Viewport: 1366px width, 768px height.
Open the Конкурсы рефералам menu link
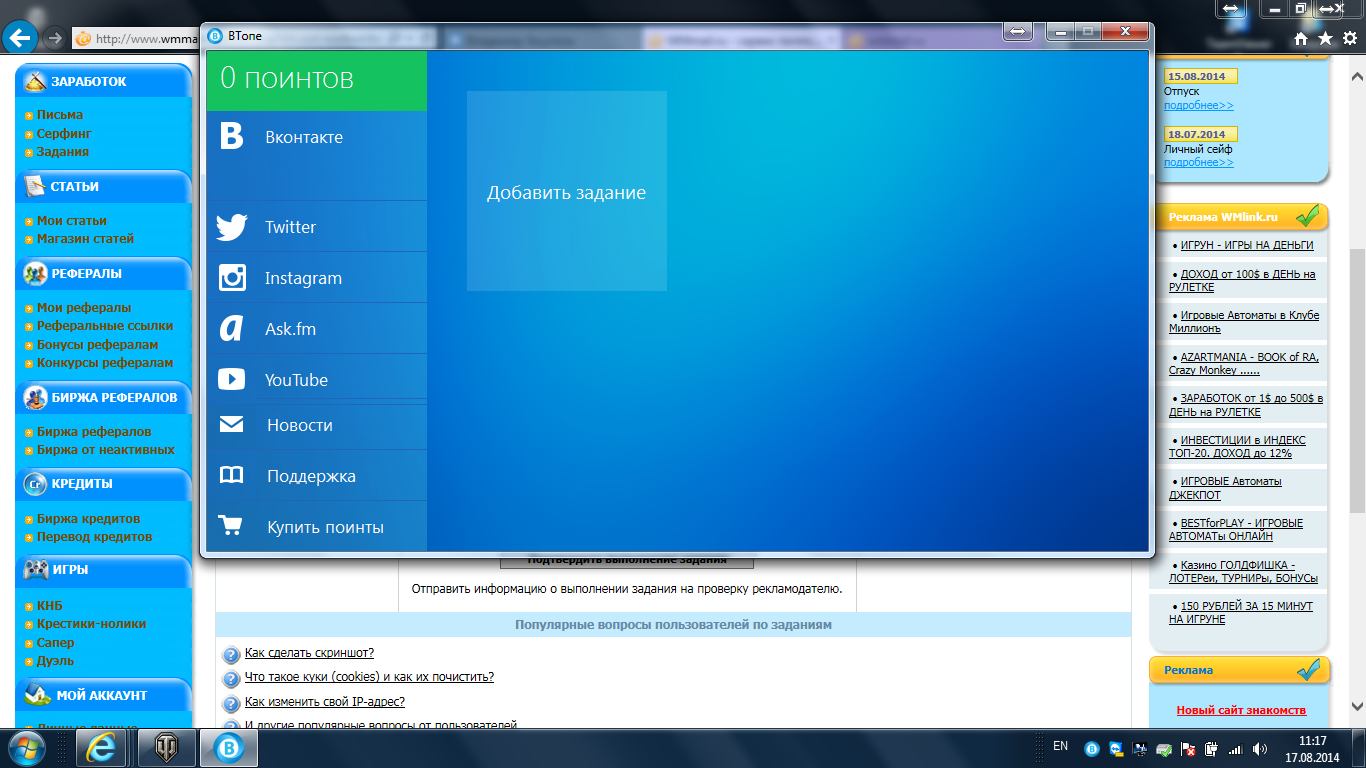(x=105, y=363)
